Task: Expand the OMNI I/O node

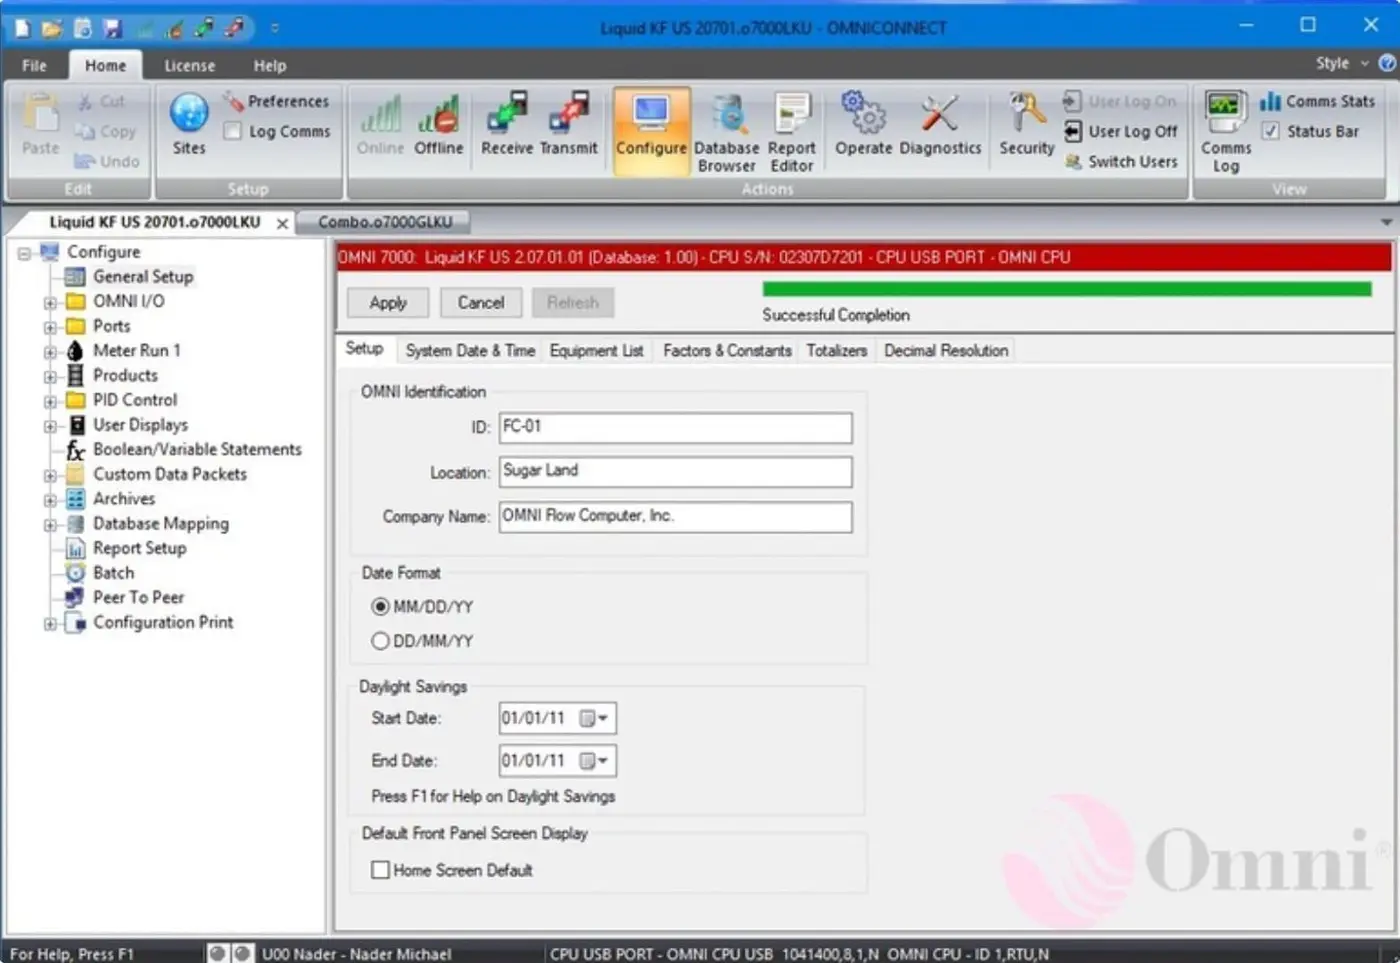Action: click(x=50, y=302)
